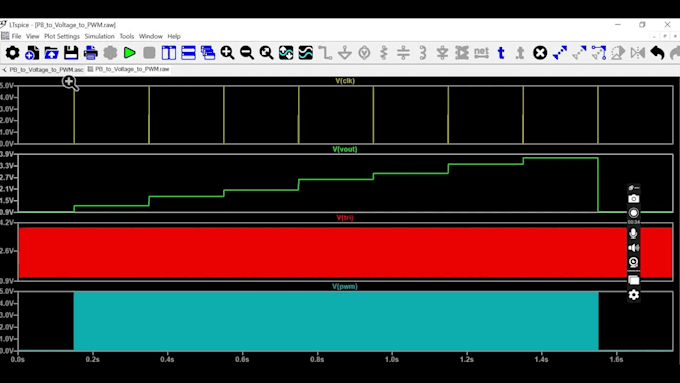Pick visible traces icon
680x383 pixels.
pyautogui.click(x=305, y=53)
